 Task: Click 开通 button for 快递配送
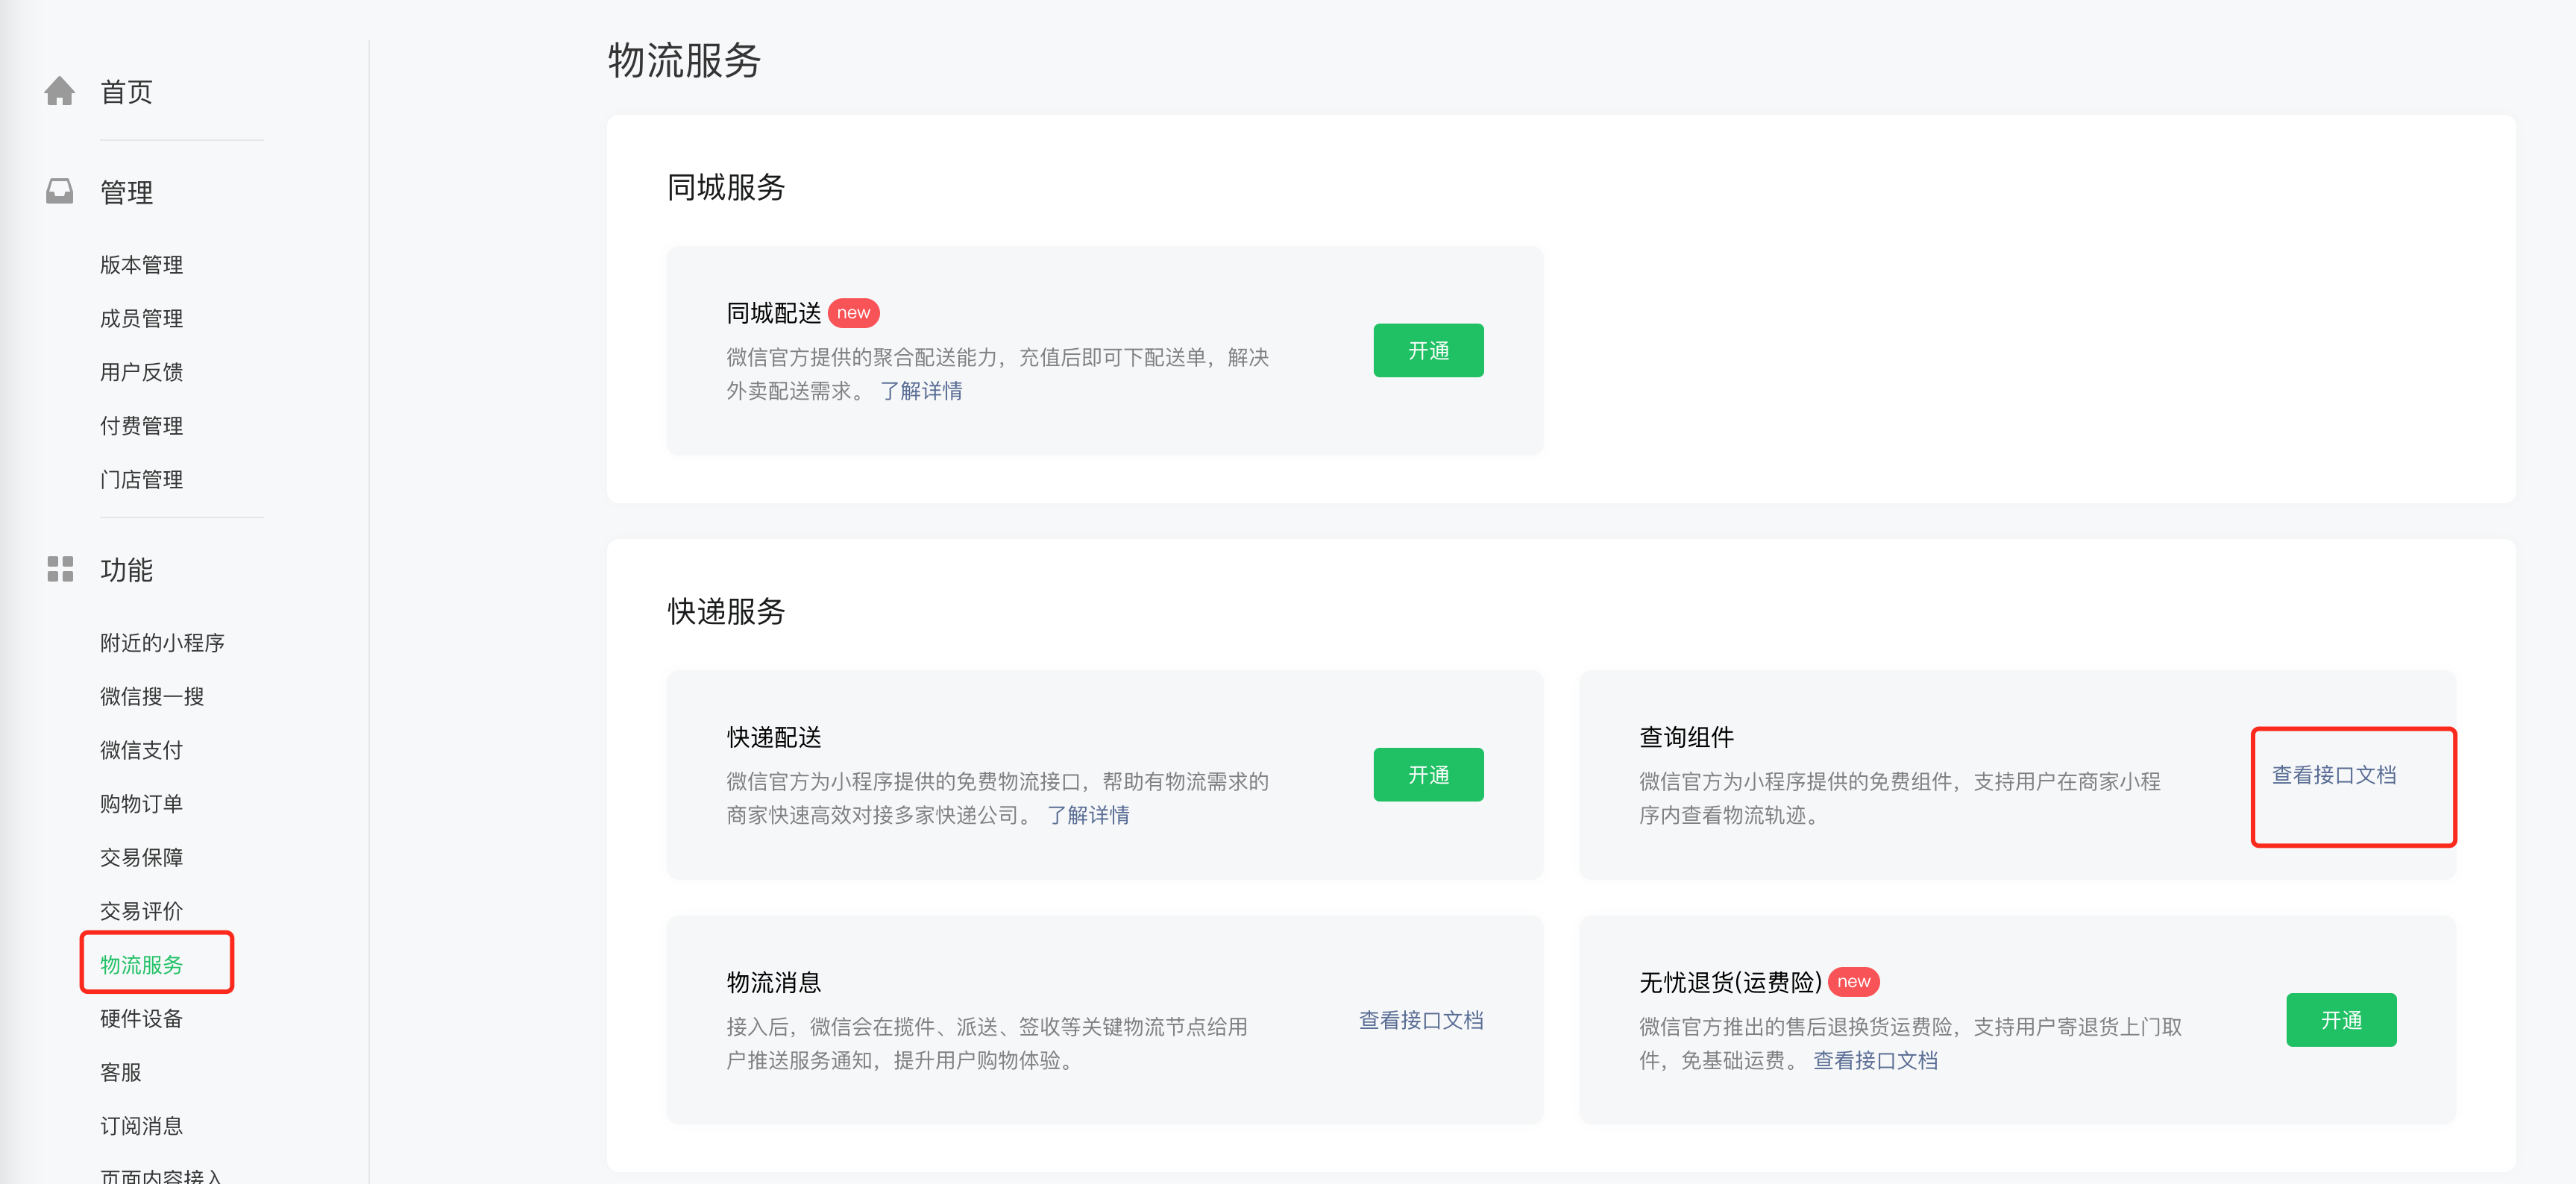[1427, 775]
